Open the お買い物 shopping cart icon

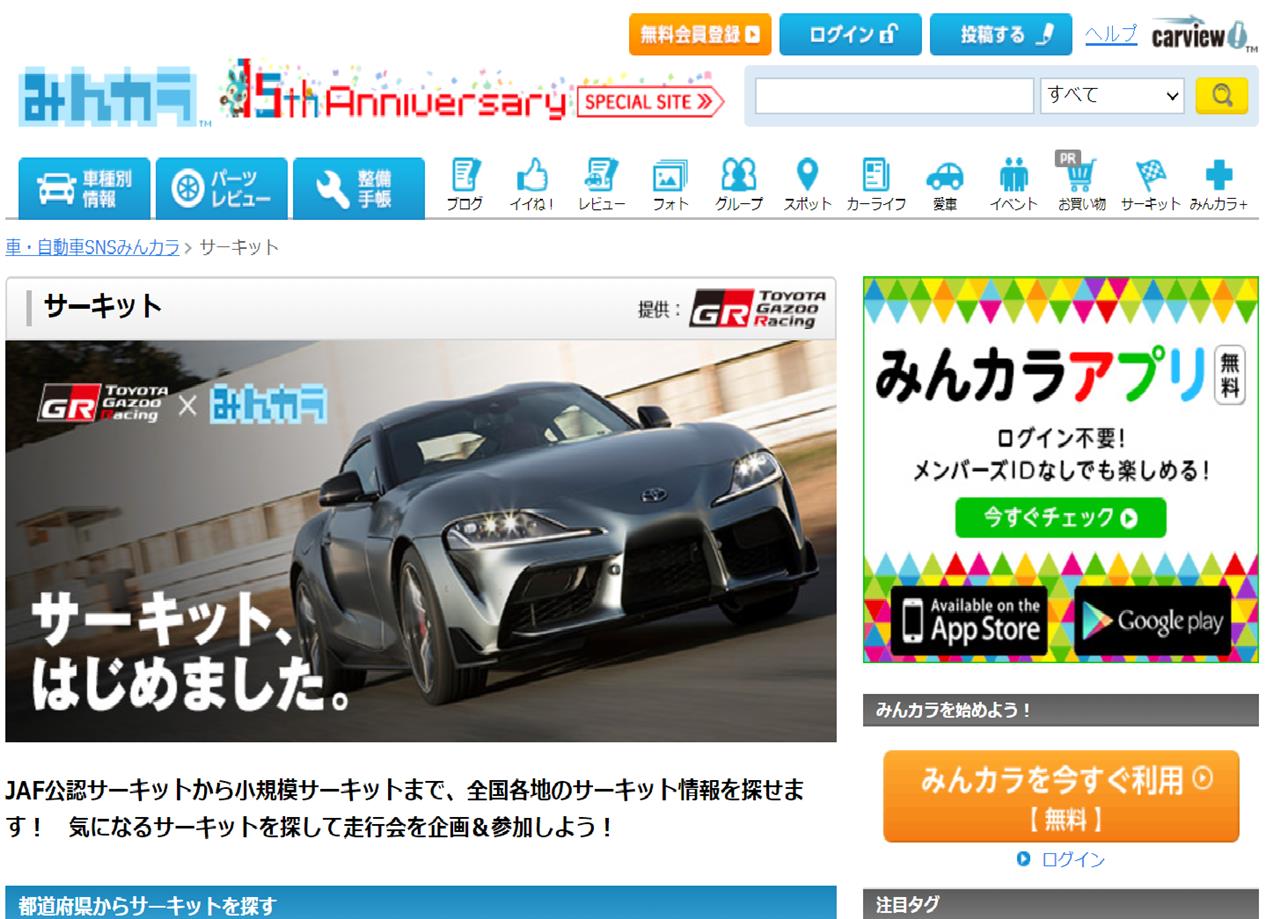click(x=1081, y=186)
